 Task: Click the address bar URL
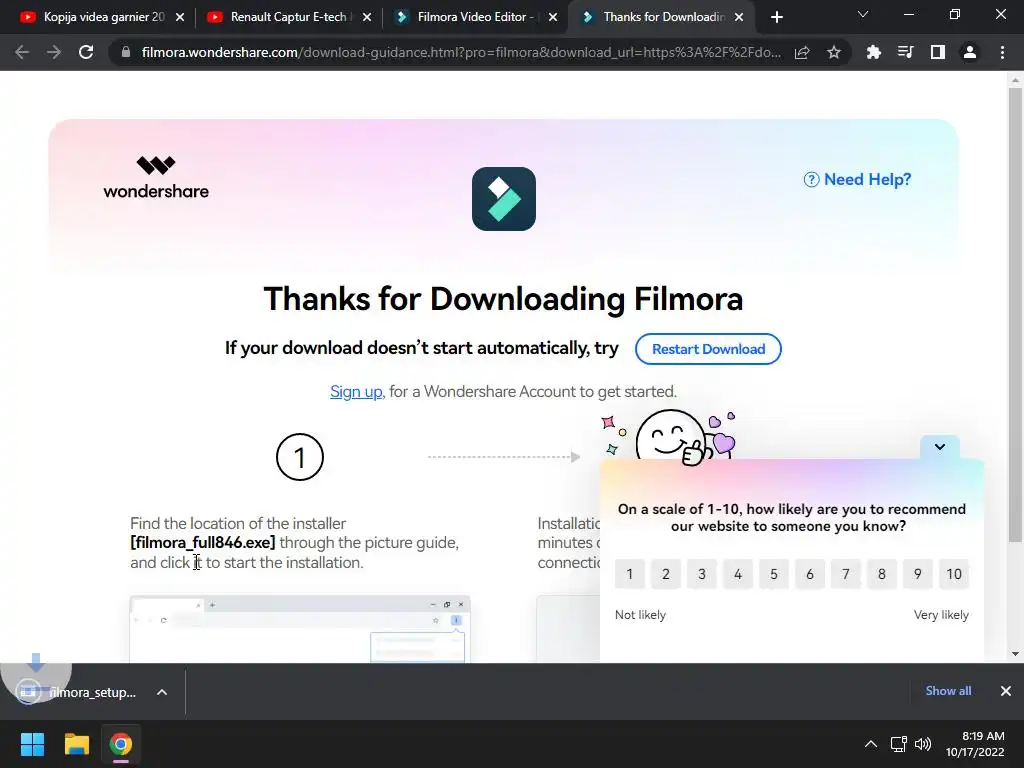point(460,52)
